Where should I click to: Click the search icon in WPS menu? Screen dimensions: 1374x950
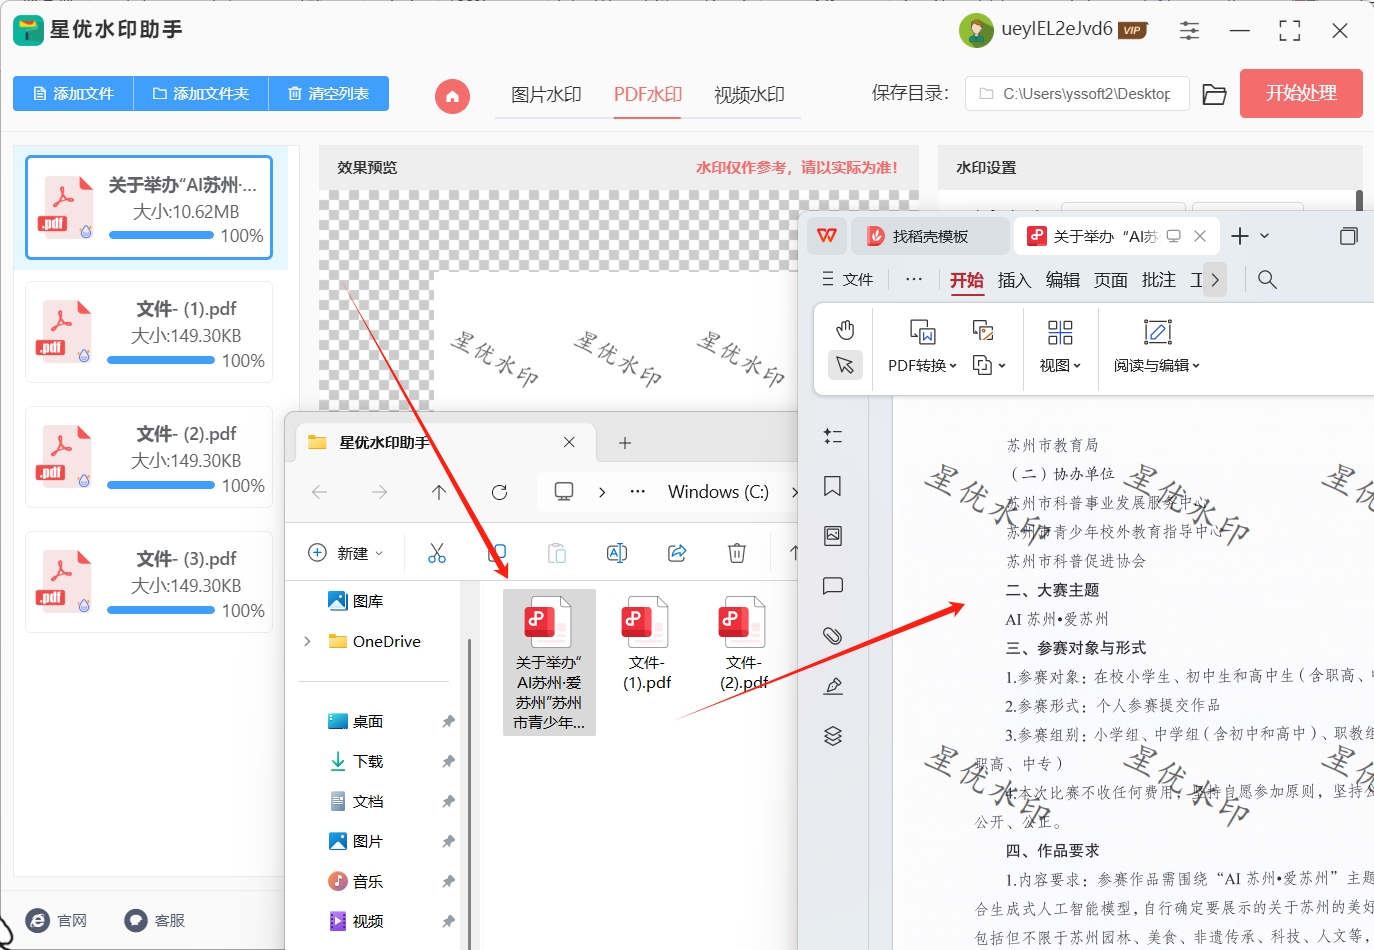tap(1267, 280)
